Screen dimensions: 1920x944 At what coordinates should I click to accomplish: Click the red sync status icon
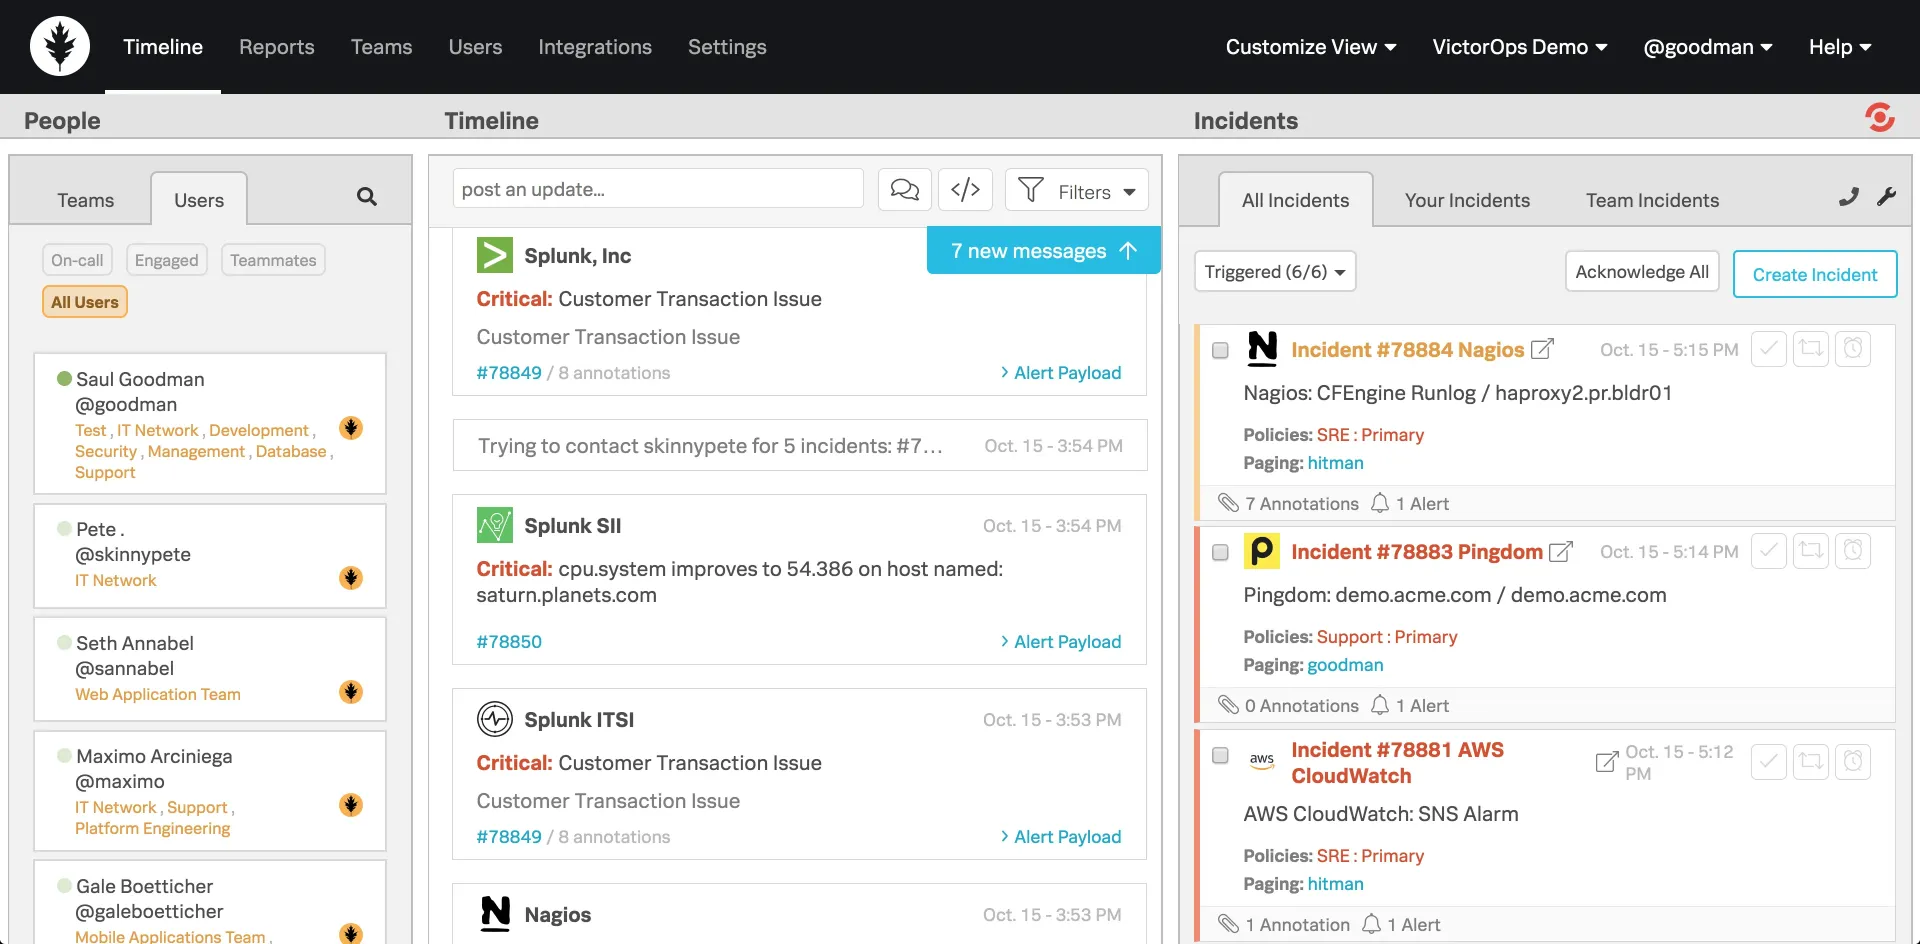tap(1880, 118)
